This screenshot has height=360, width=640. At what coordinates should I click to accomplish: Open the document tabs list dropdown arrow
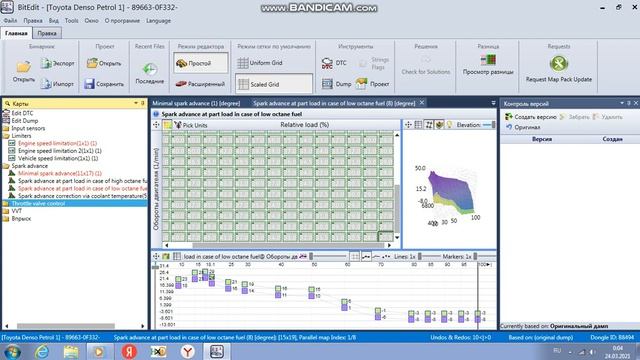[x=493, y=103]
